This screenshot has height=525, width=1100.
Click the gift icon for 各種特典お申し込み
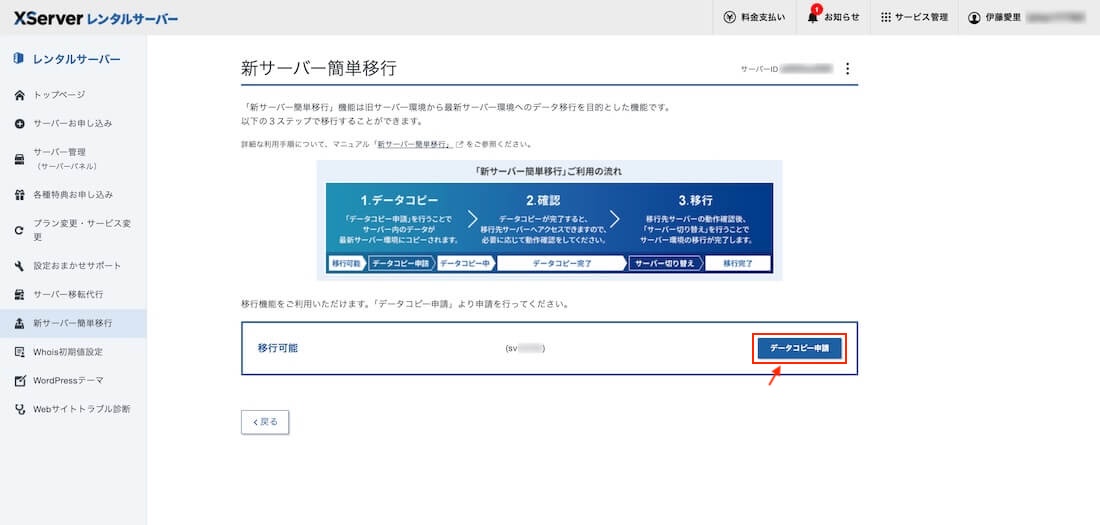pos(20,194)
